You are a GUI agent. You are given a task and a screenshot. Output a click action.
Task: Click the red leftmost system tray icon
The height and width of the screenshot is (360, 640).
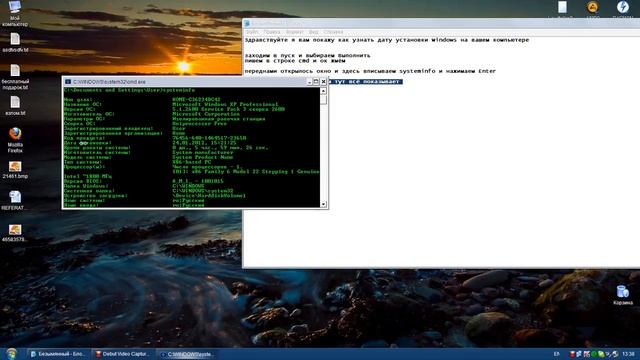click(x=572, y=354)
